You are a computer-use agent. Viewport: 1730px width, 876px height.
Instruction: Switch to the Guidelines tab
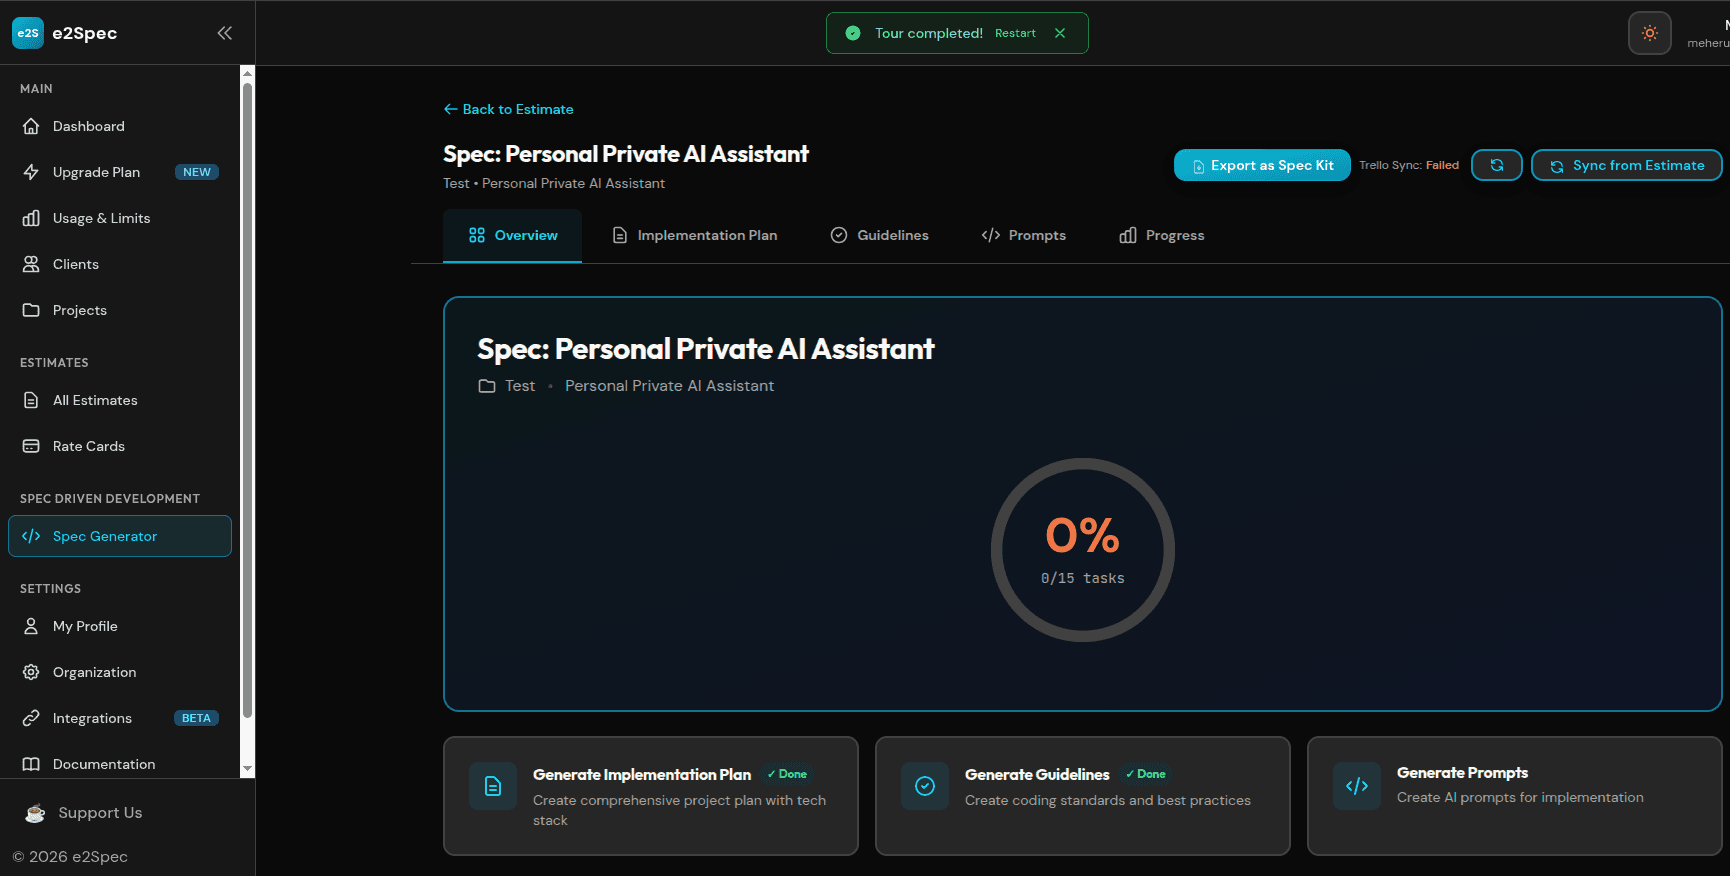[x=880, y=235]
